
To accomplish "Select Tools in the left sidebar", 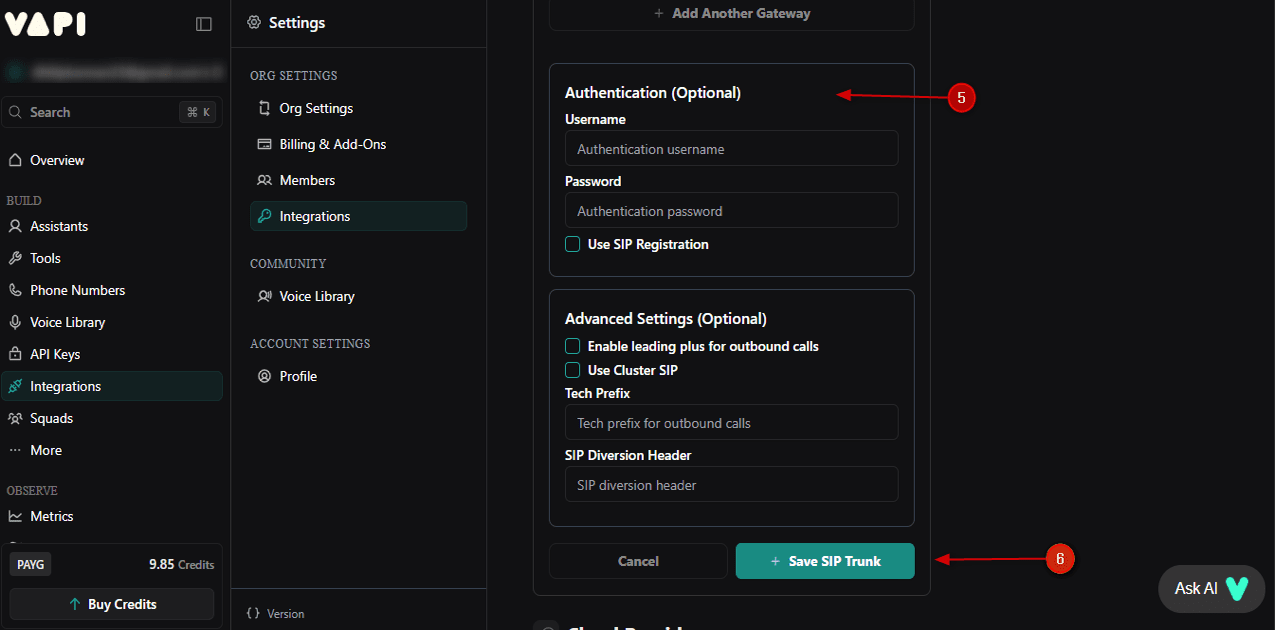I will 45,257.
